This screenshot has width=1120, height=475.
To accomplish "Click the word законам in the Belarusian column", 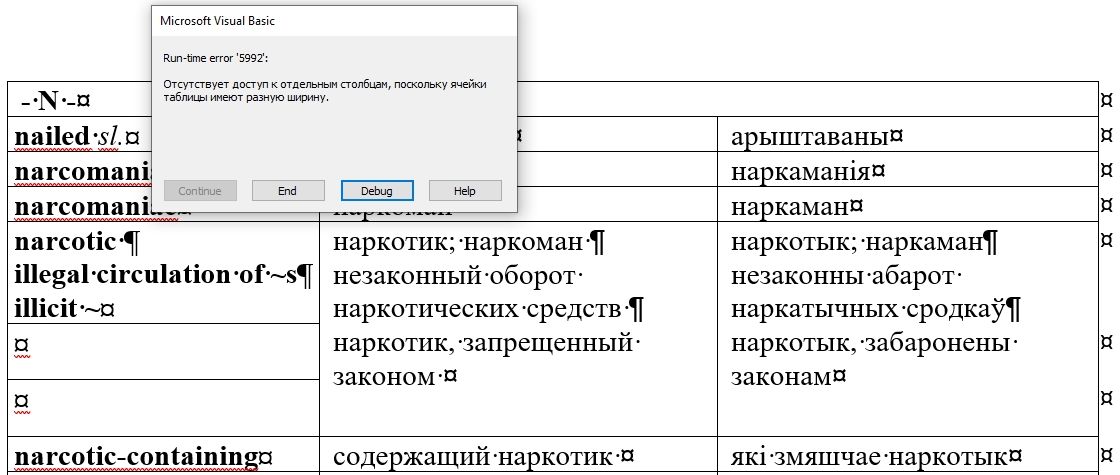I will [x=781, y=376].
